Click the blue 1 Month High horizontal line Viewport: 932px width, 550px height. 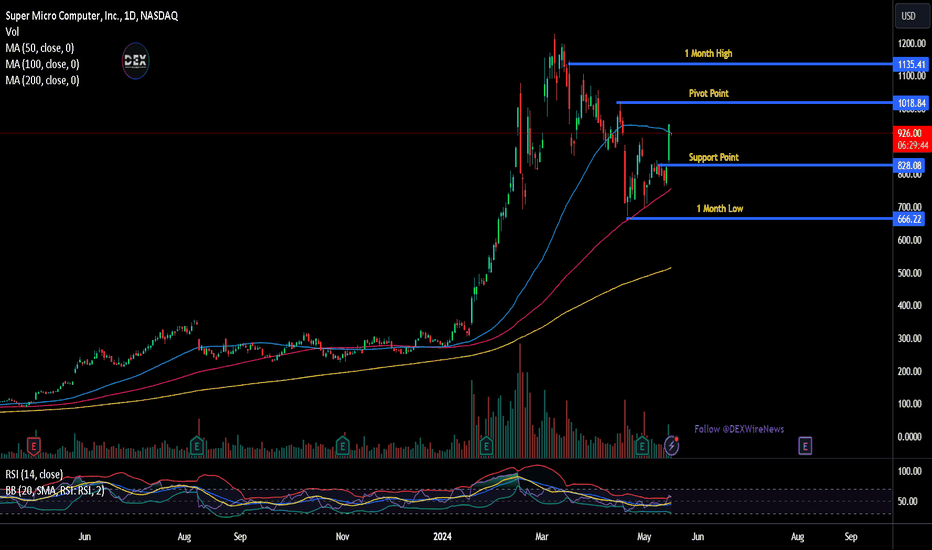coord(731,64)
